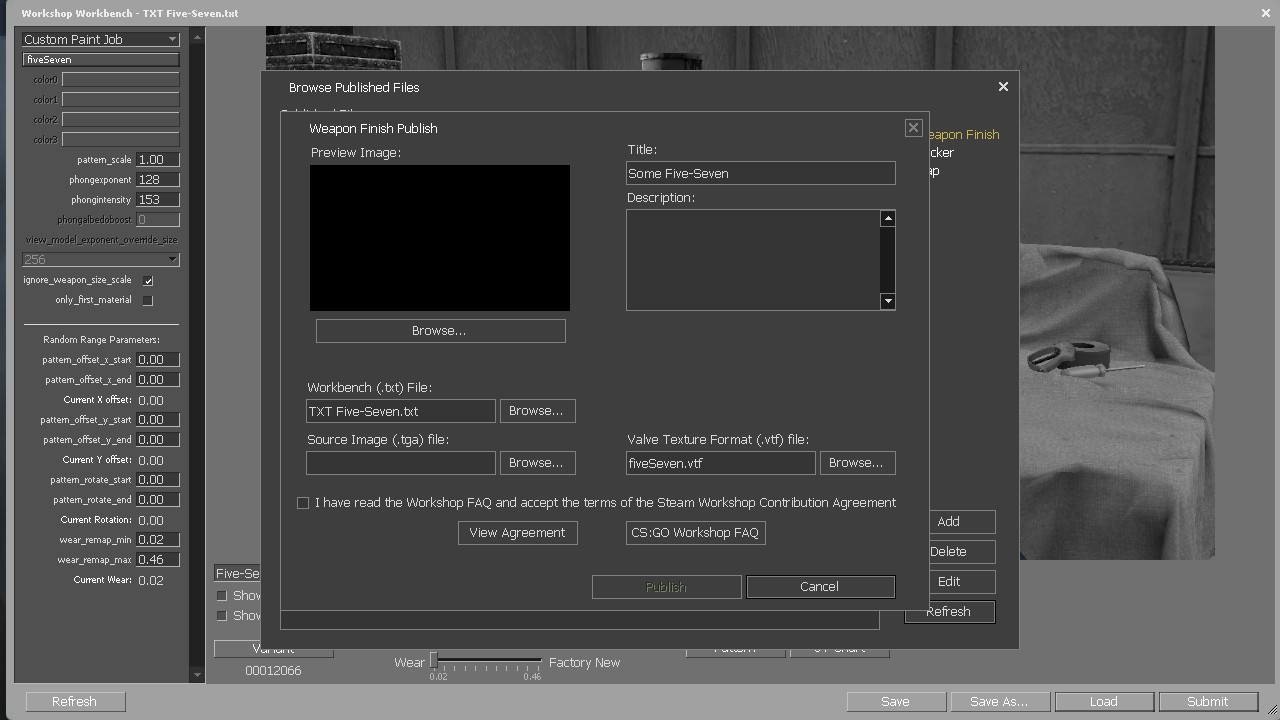
Task: Click the pattern_offset_x_end field
Action: (x=158, y=379)
